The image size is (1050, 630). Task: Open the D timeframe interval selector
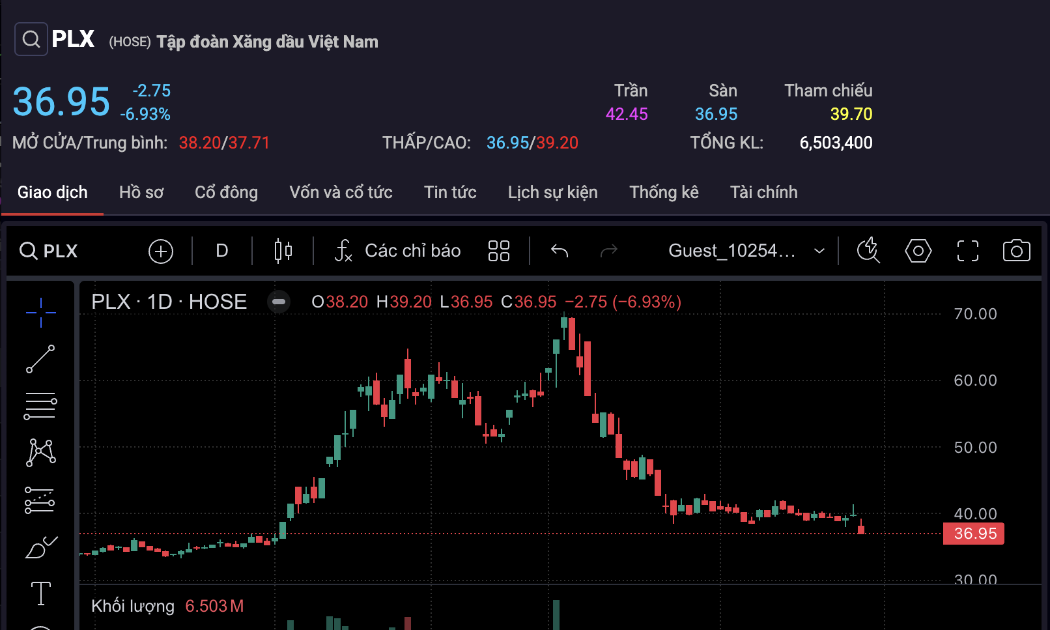[x=222, y=251]
